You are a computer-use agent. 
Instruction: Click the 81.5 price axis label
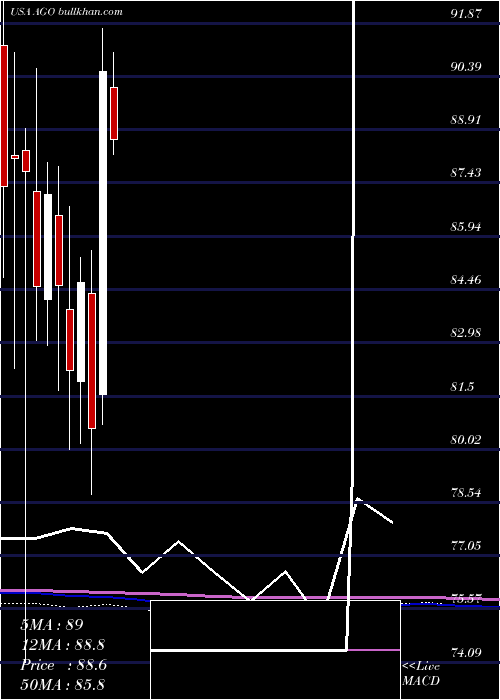pyautogui.click(x=462, y=386)
